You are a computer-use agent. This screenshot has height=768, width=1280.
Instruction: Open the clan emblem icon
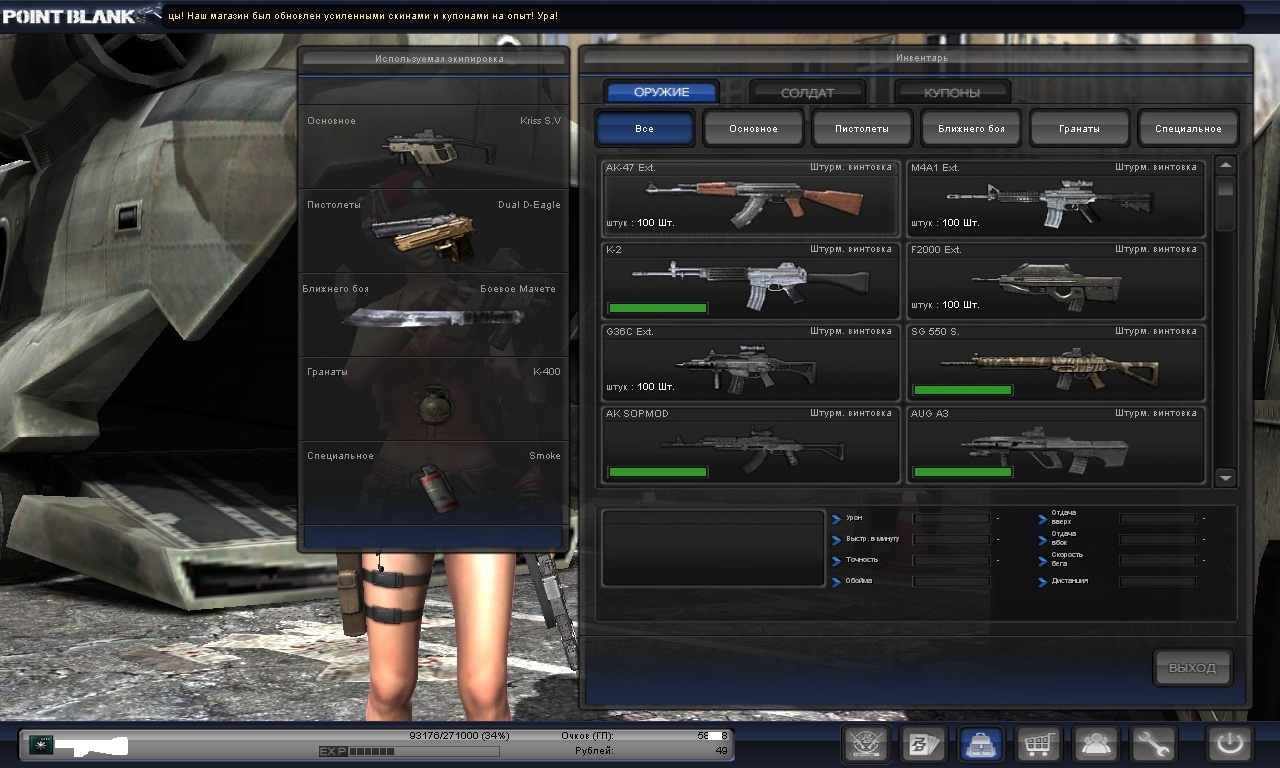tap(866, 744)
